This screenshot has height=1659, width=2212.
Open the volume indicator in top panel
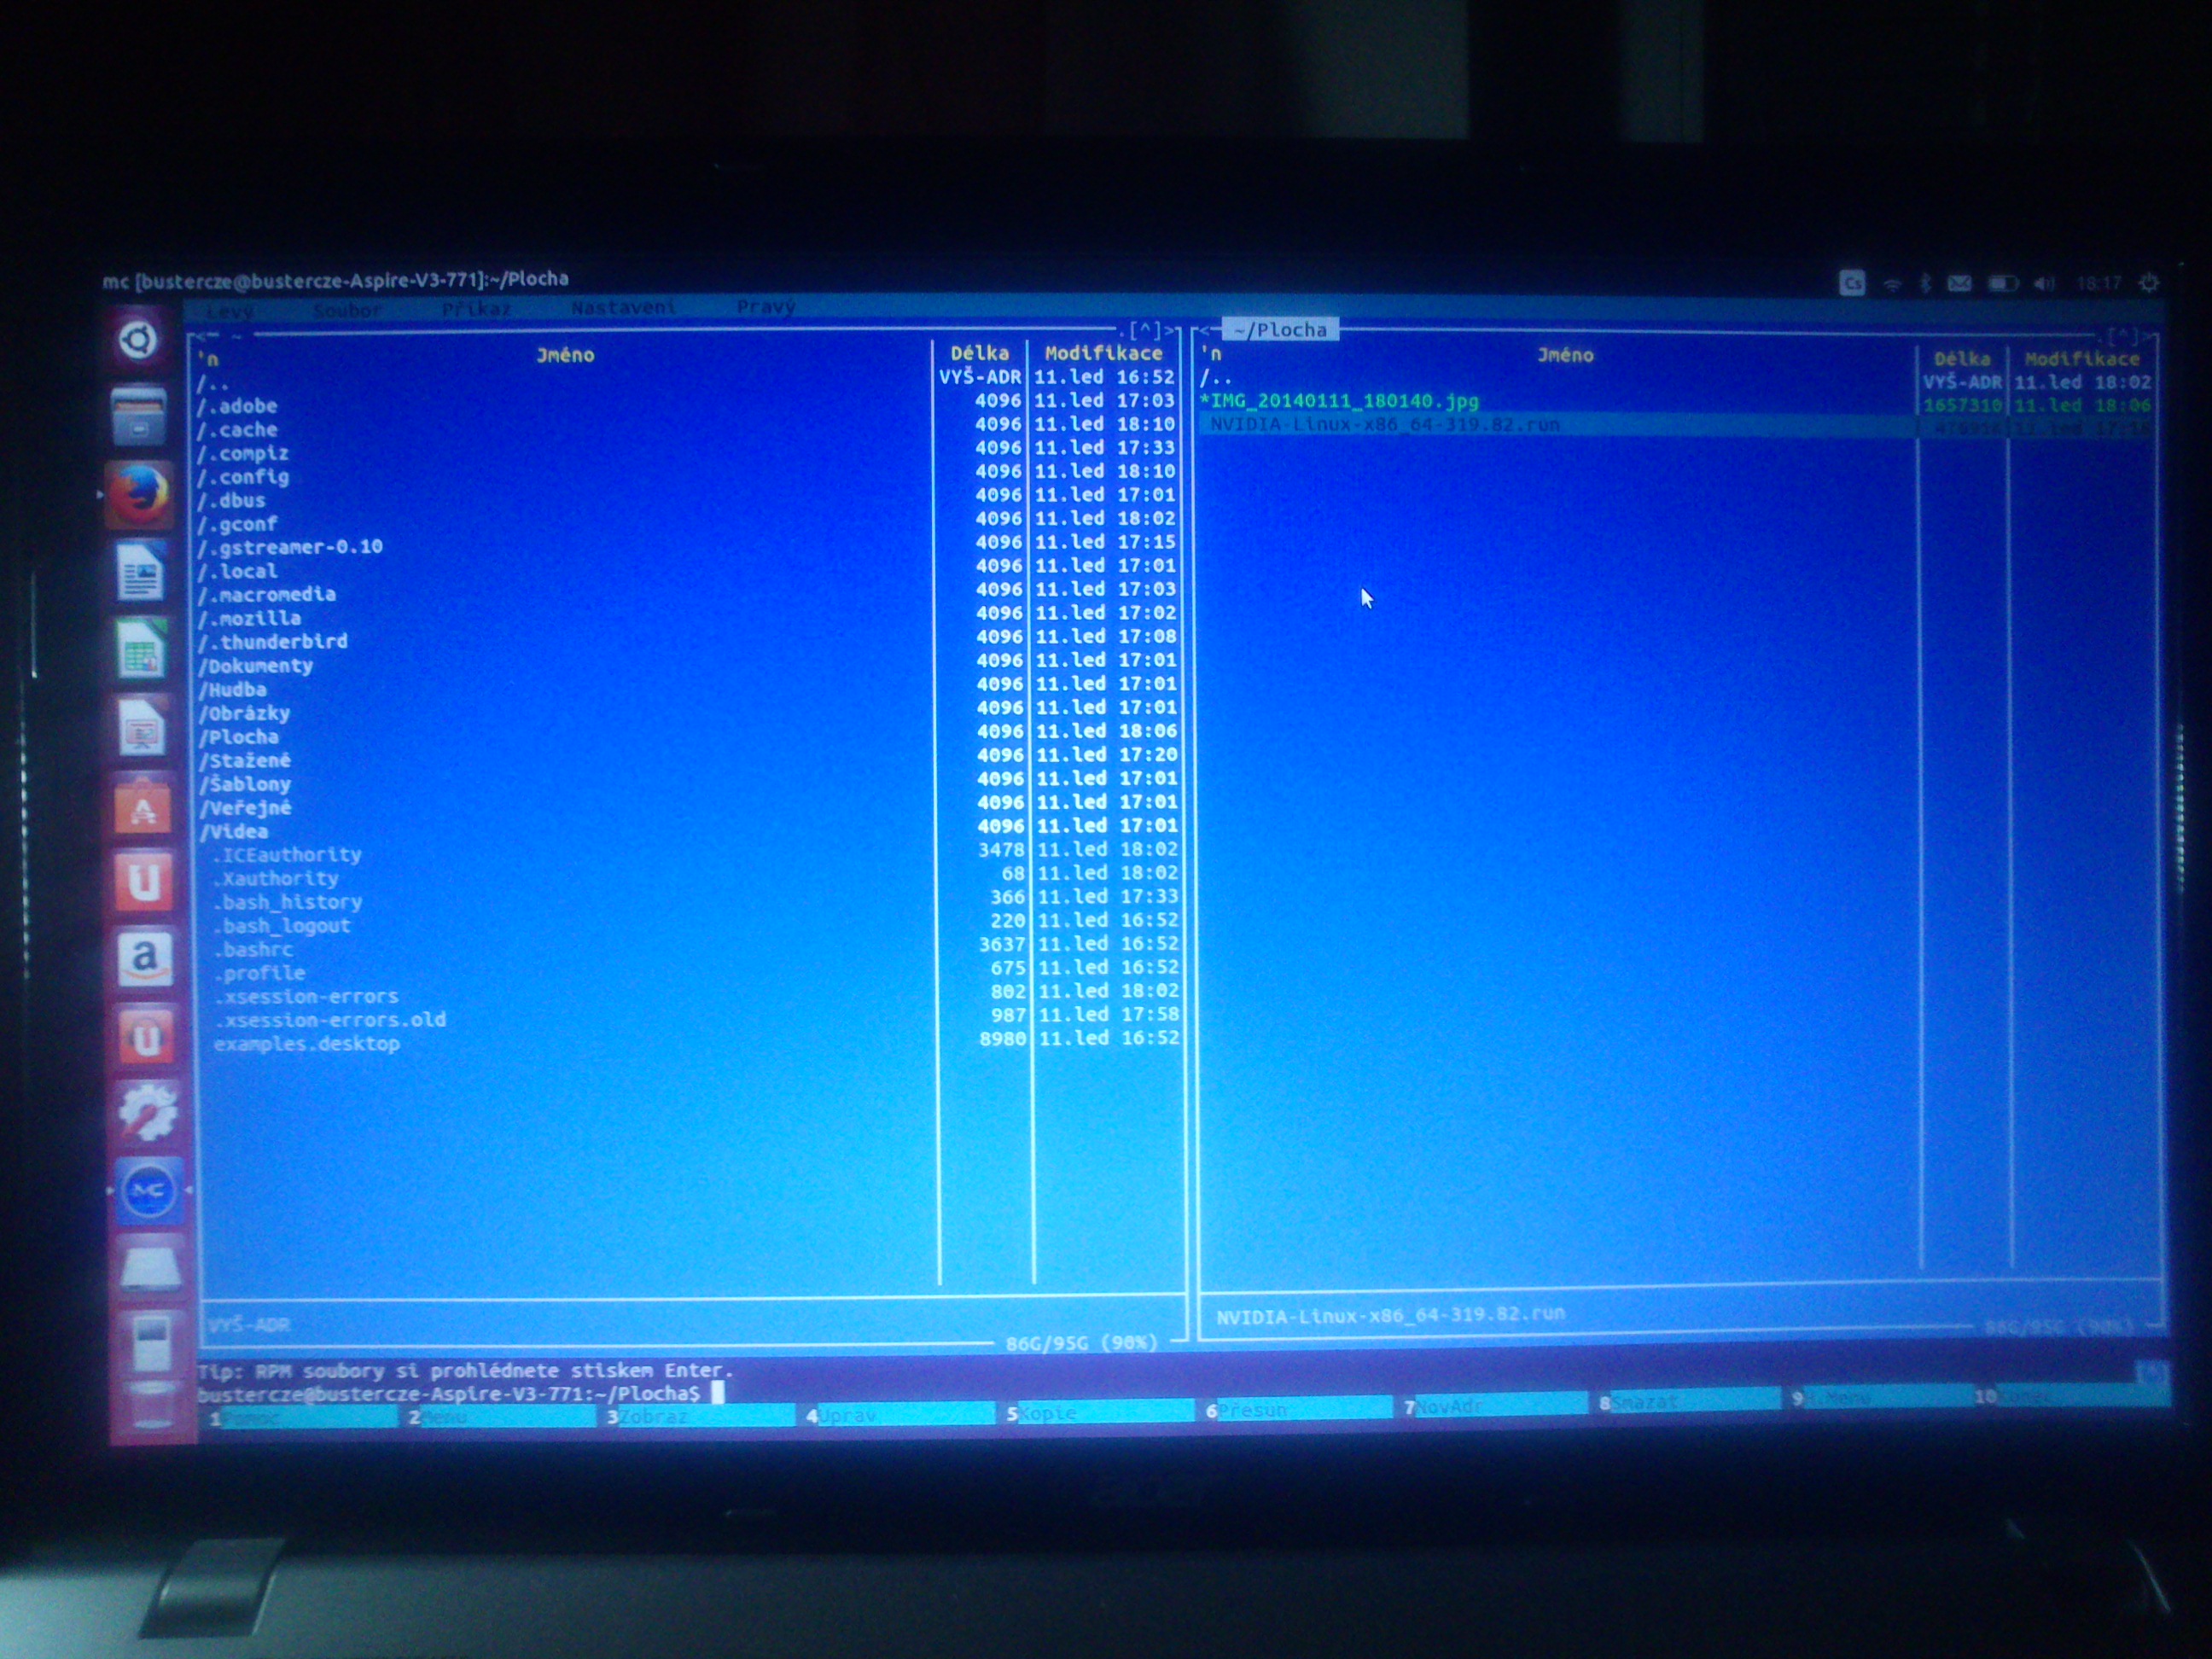point(2044,284)
